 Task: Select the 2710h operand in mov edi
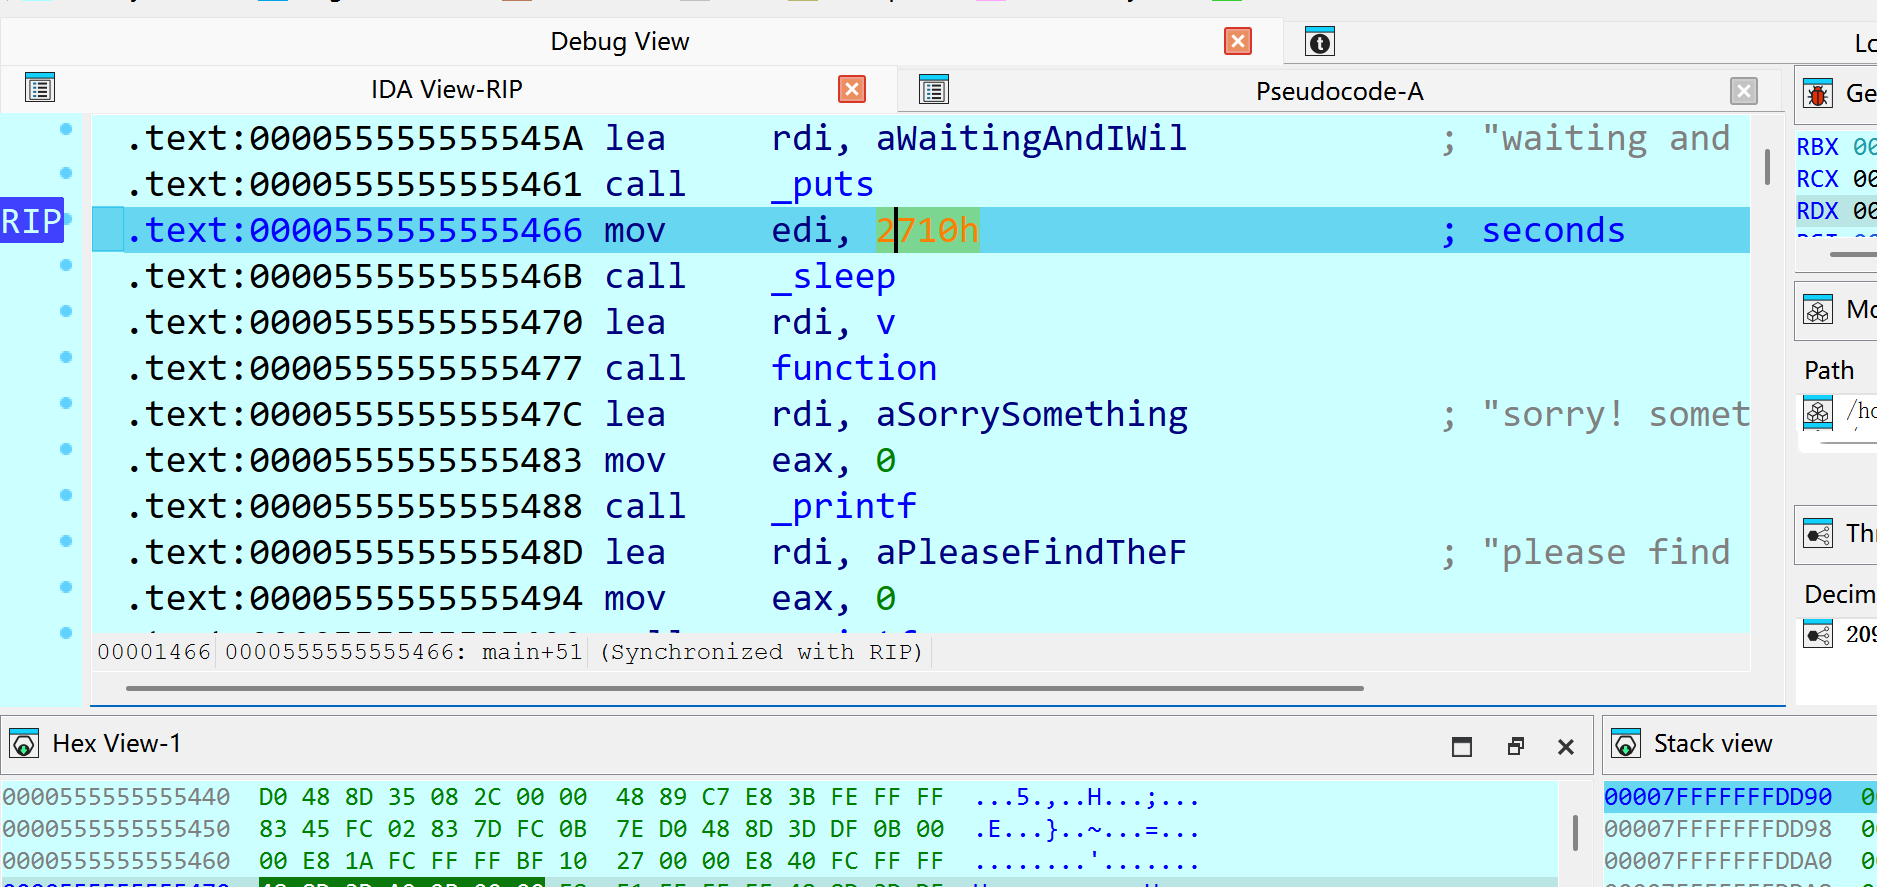coord(927,231)
